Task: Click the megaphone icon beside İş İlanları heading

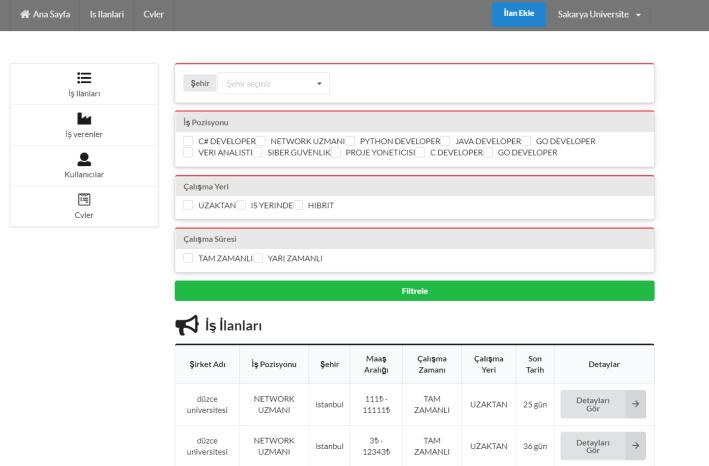Action: click(187, 325)
